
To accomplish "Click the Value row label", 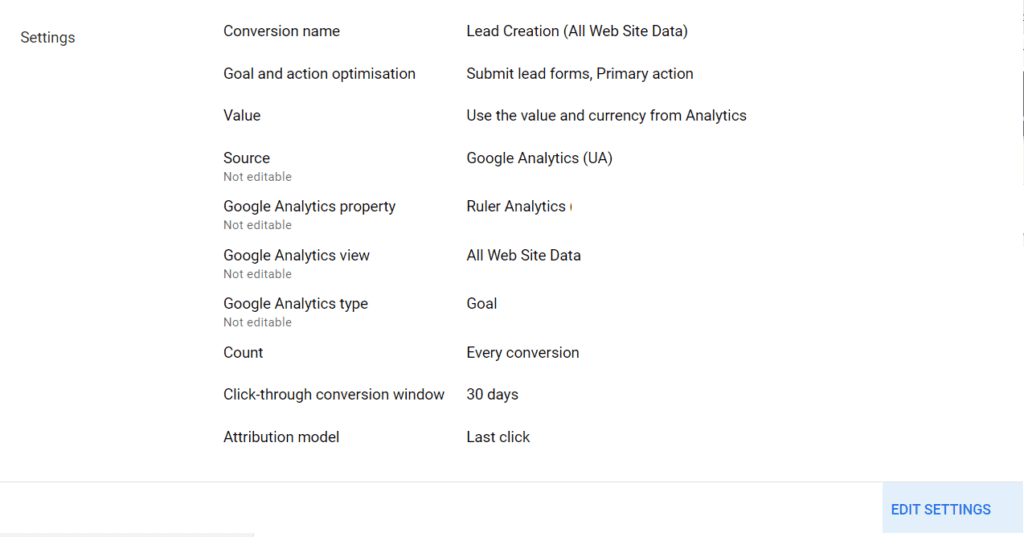I will [x=242, y=115].
